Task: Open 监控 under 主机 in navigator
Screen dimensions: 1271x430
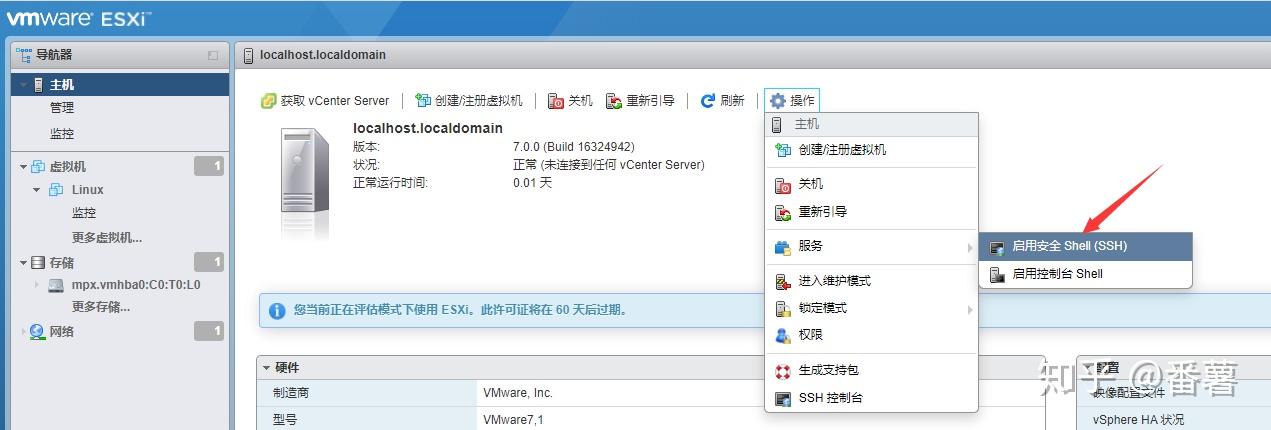Action: [62, 134]
